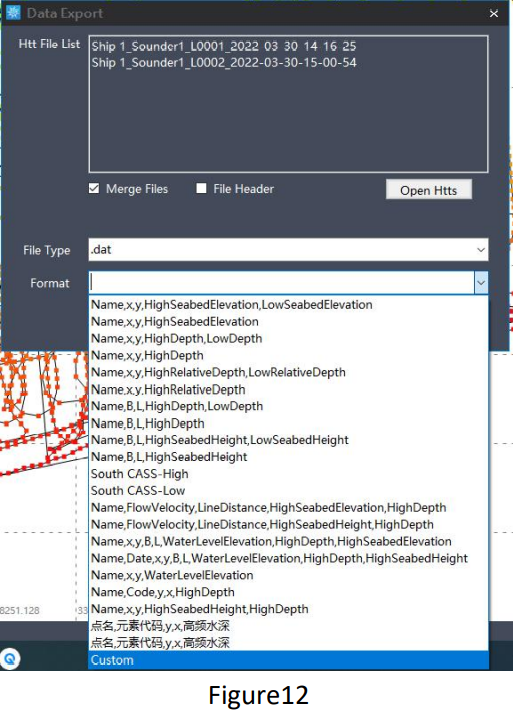Click the Data Export app icon
The height and width of the screenshot is (715, 513).
[13, 13]
